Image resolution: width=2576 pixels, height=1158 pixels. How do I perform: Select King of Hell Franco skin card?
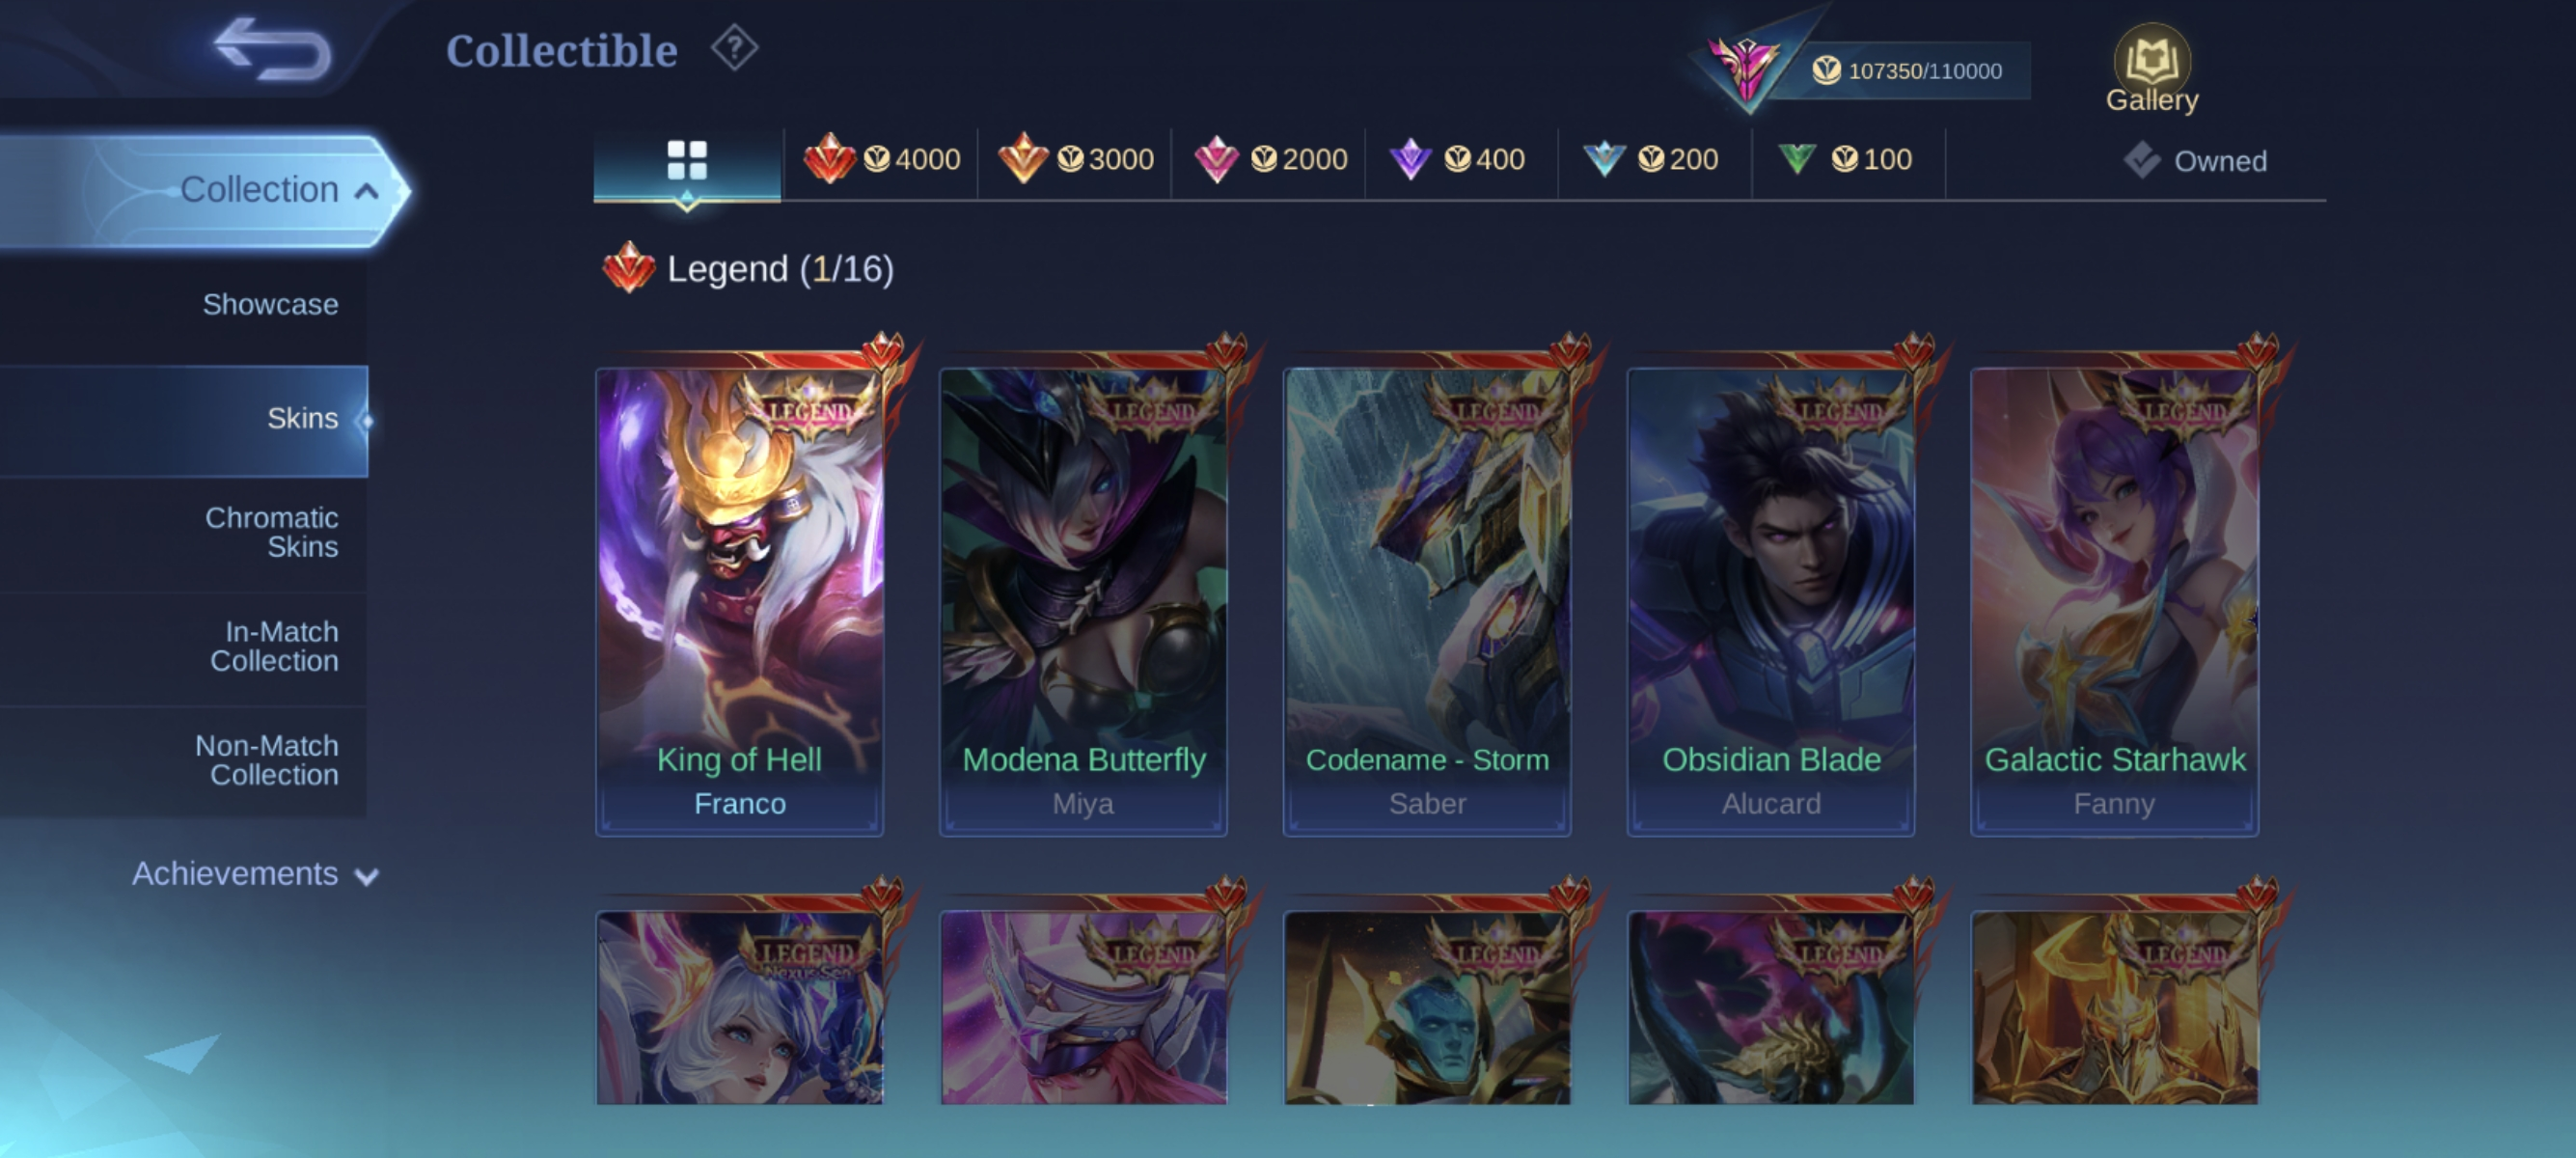click(740, 600)
